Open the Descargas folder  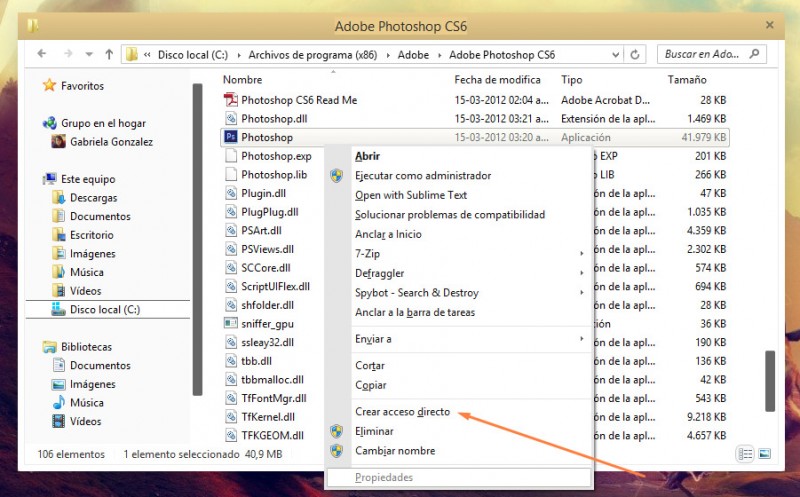pyautogui.click(x=93, y=197)
